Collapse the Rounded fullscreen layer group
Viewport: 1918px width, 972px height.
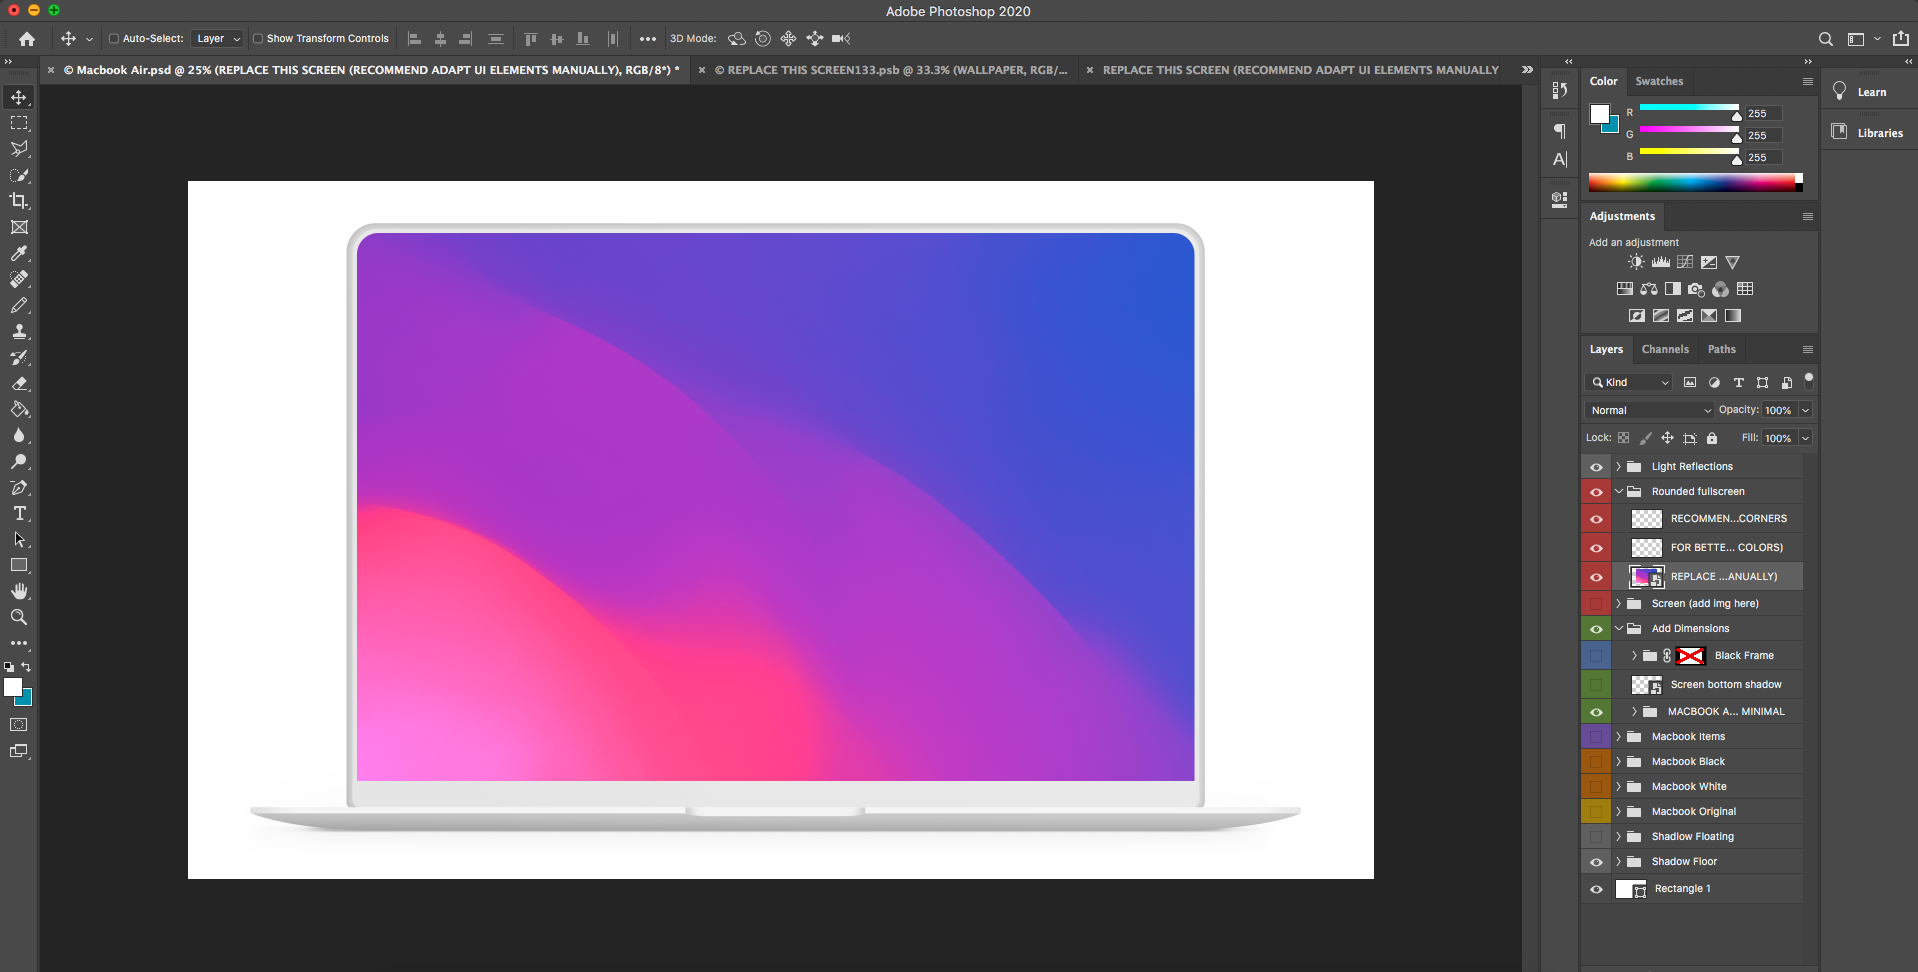pyautogui.click(x=1618, y=492)
